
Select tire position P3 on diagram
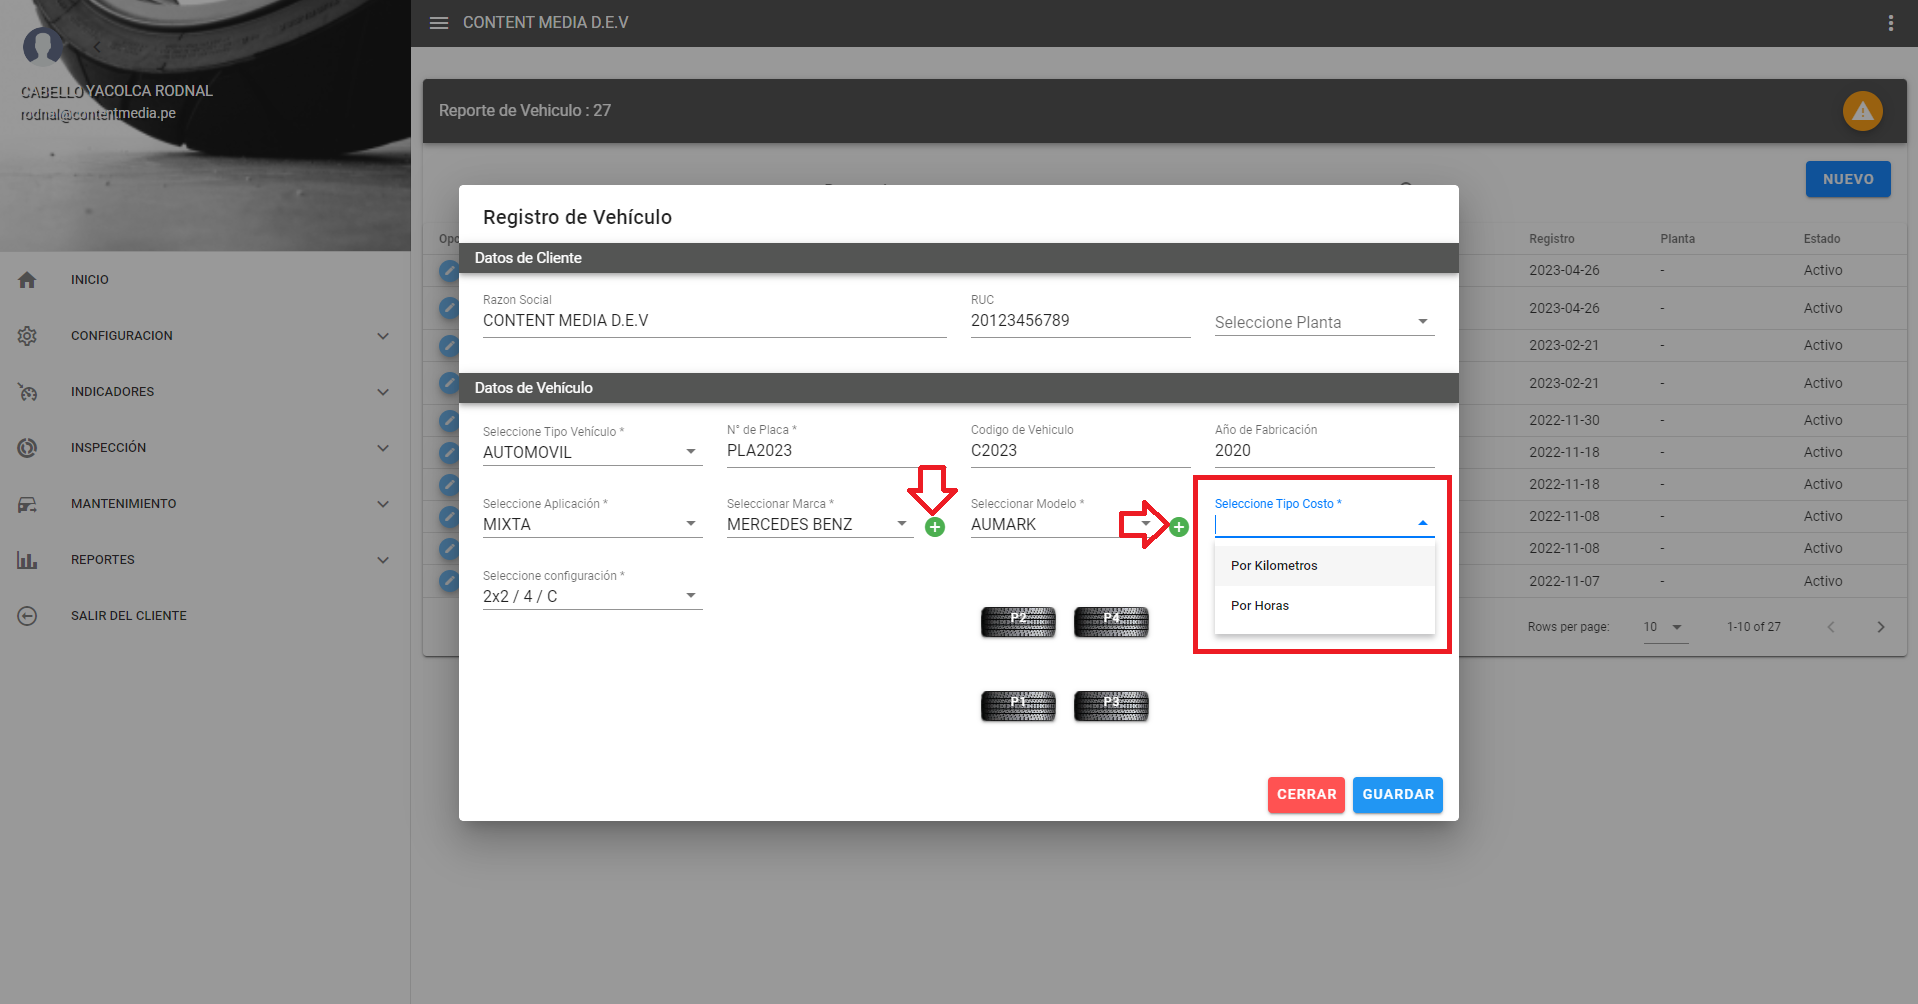click(x=1111, y=706)
